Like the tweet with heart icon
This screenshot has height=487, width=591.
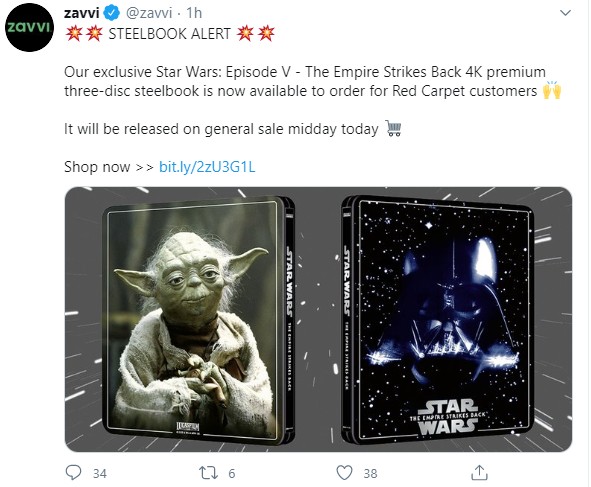pos(344,473)
